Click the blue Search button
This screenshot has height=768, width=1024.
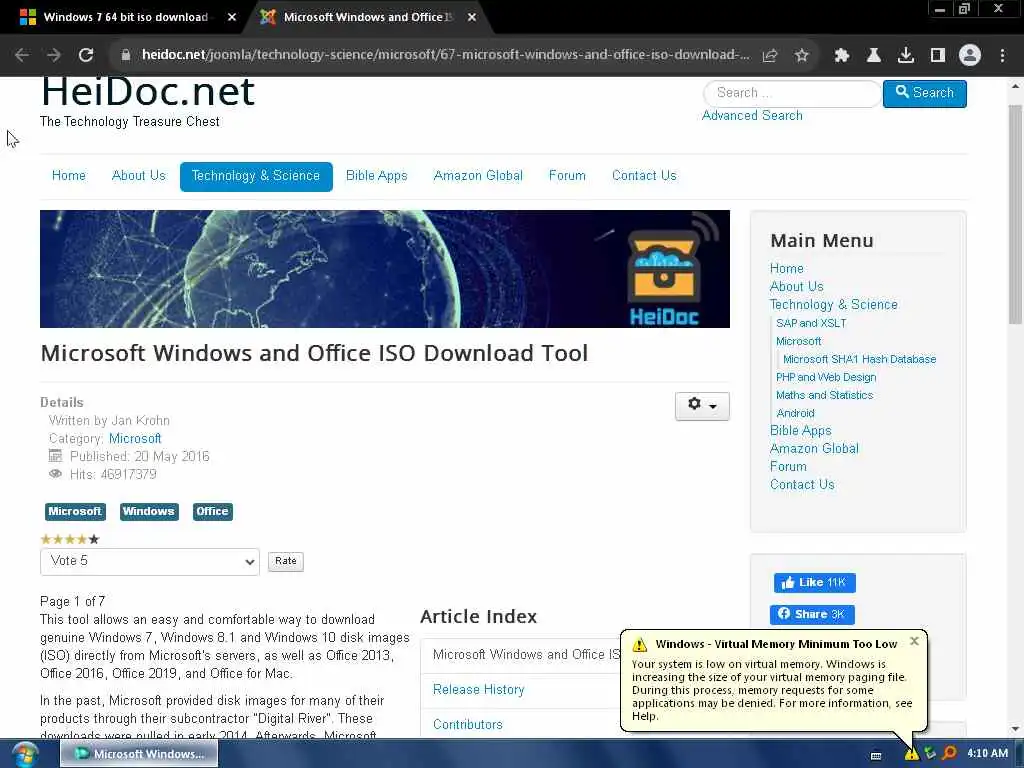click(924, 93)
